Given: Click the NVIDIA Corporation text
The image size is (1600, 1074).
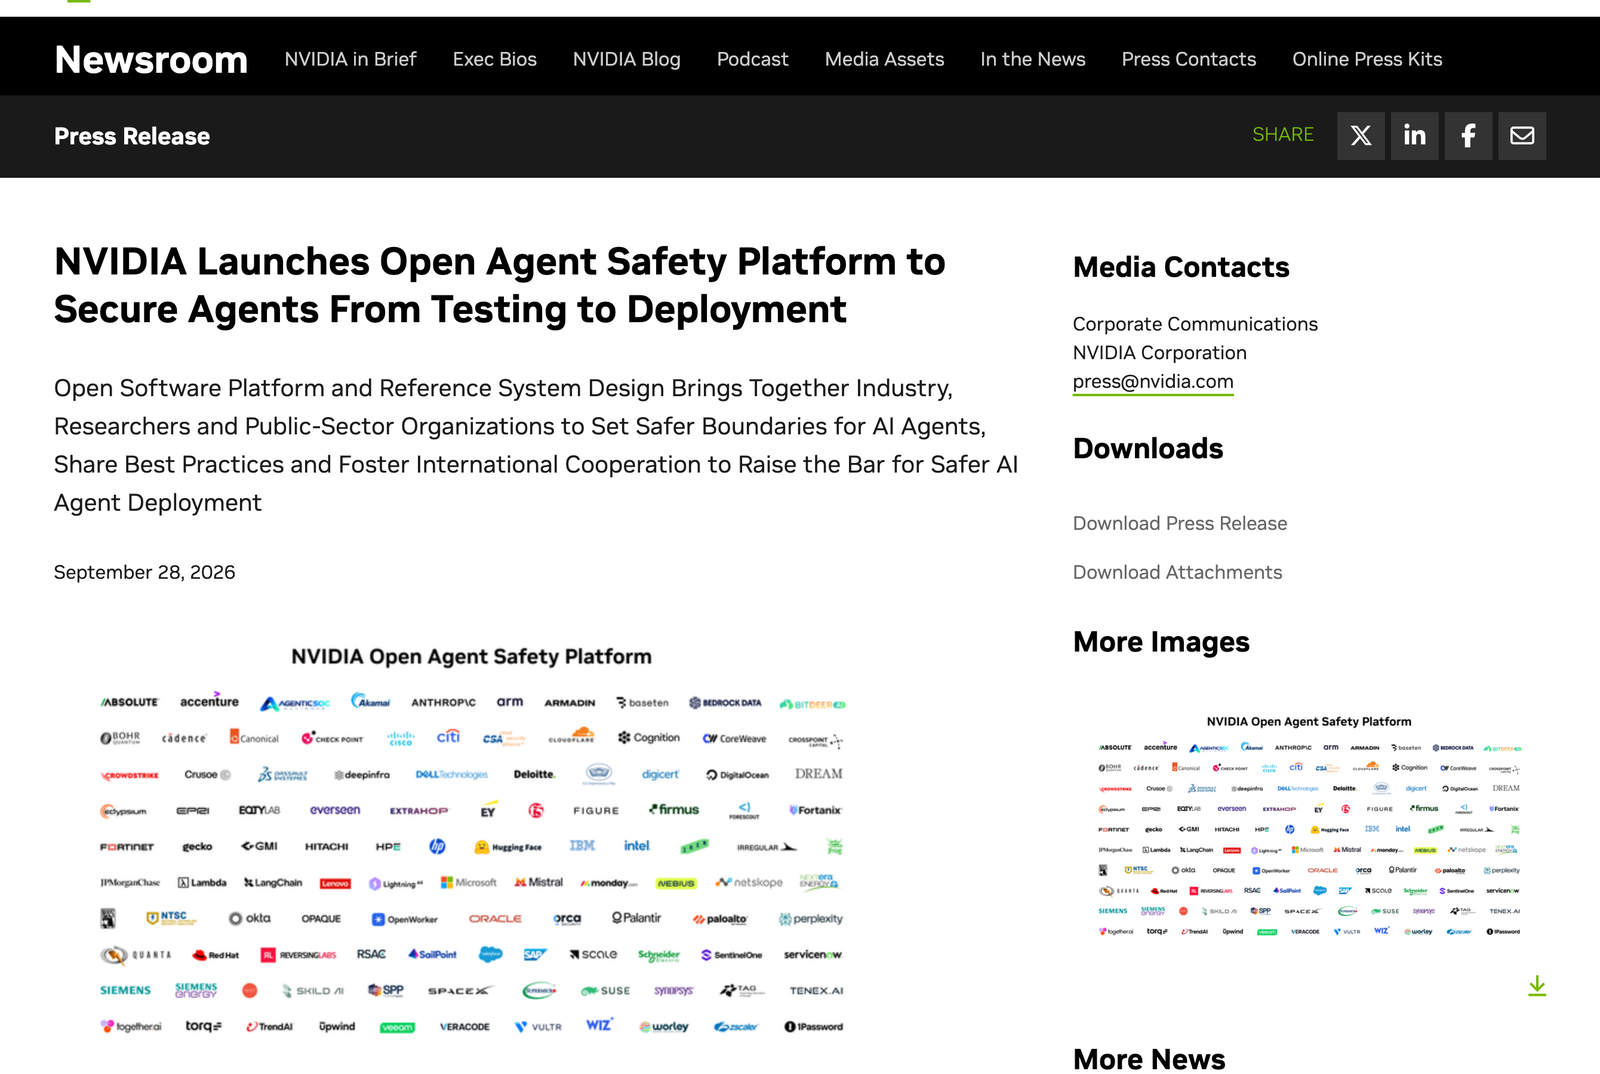Looking at the screenshot, I should tap(1160, 353).
